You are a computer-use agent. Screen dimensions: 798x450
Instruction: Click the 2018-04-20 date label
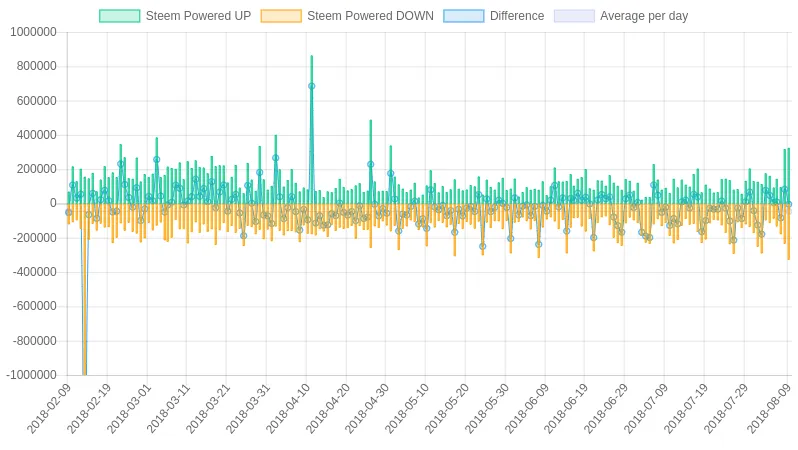point(328,408)
